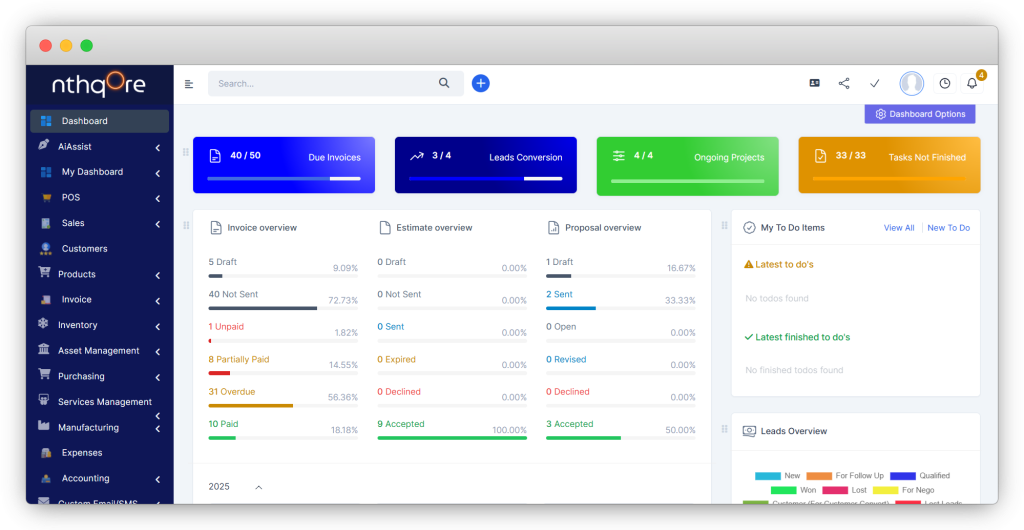Expand the My Dashboard submenu arrow

pyautogui.click(x=157, y=174)
